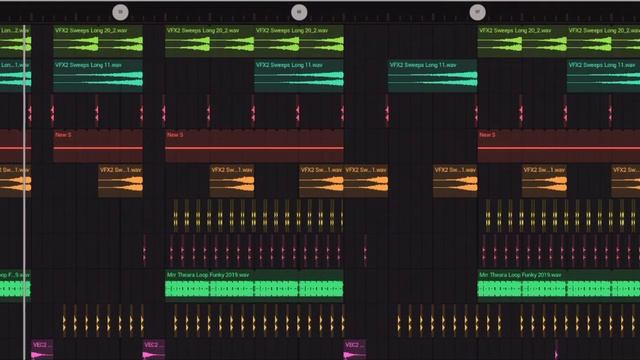
Task: Select the second full orange 'VFX2 Sw...1.wav' clip
Action: point(232,181)
